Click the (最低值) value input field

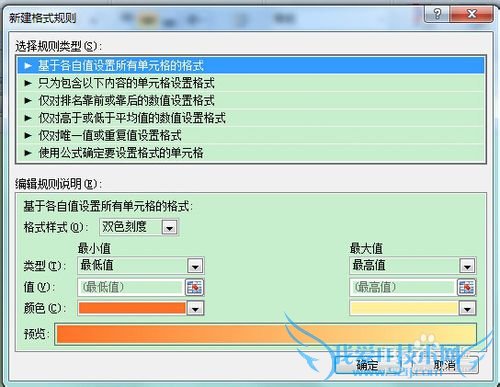click(x=131, y=287)
